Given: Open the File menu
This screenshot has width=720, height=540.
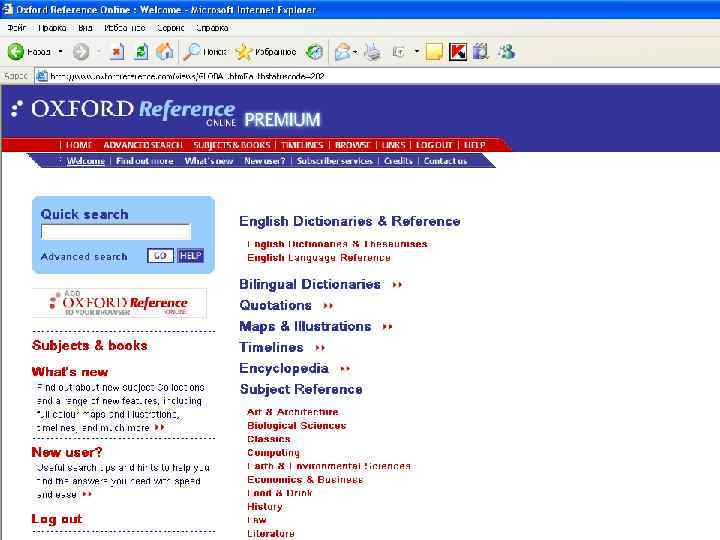Looking at the screenshot, I should [17, 28].
